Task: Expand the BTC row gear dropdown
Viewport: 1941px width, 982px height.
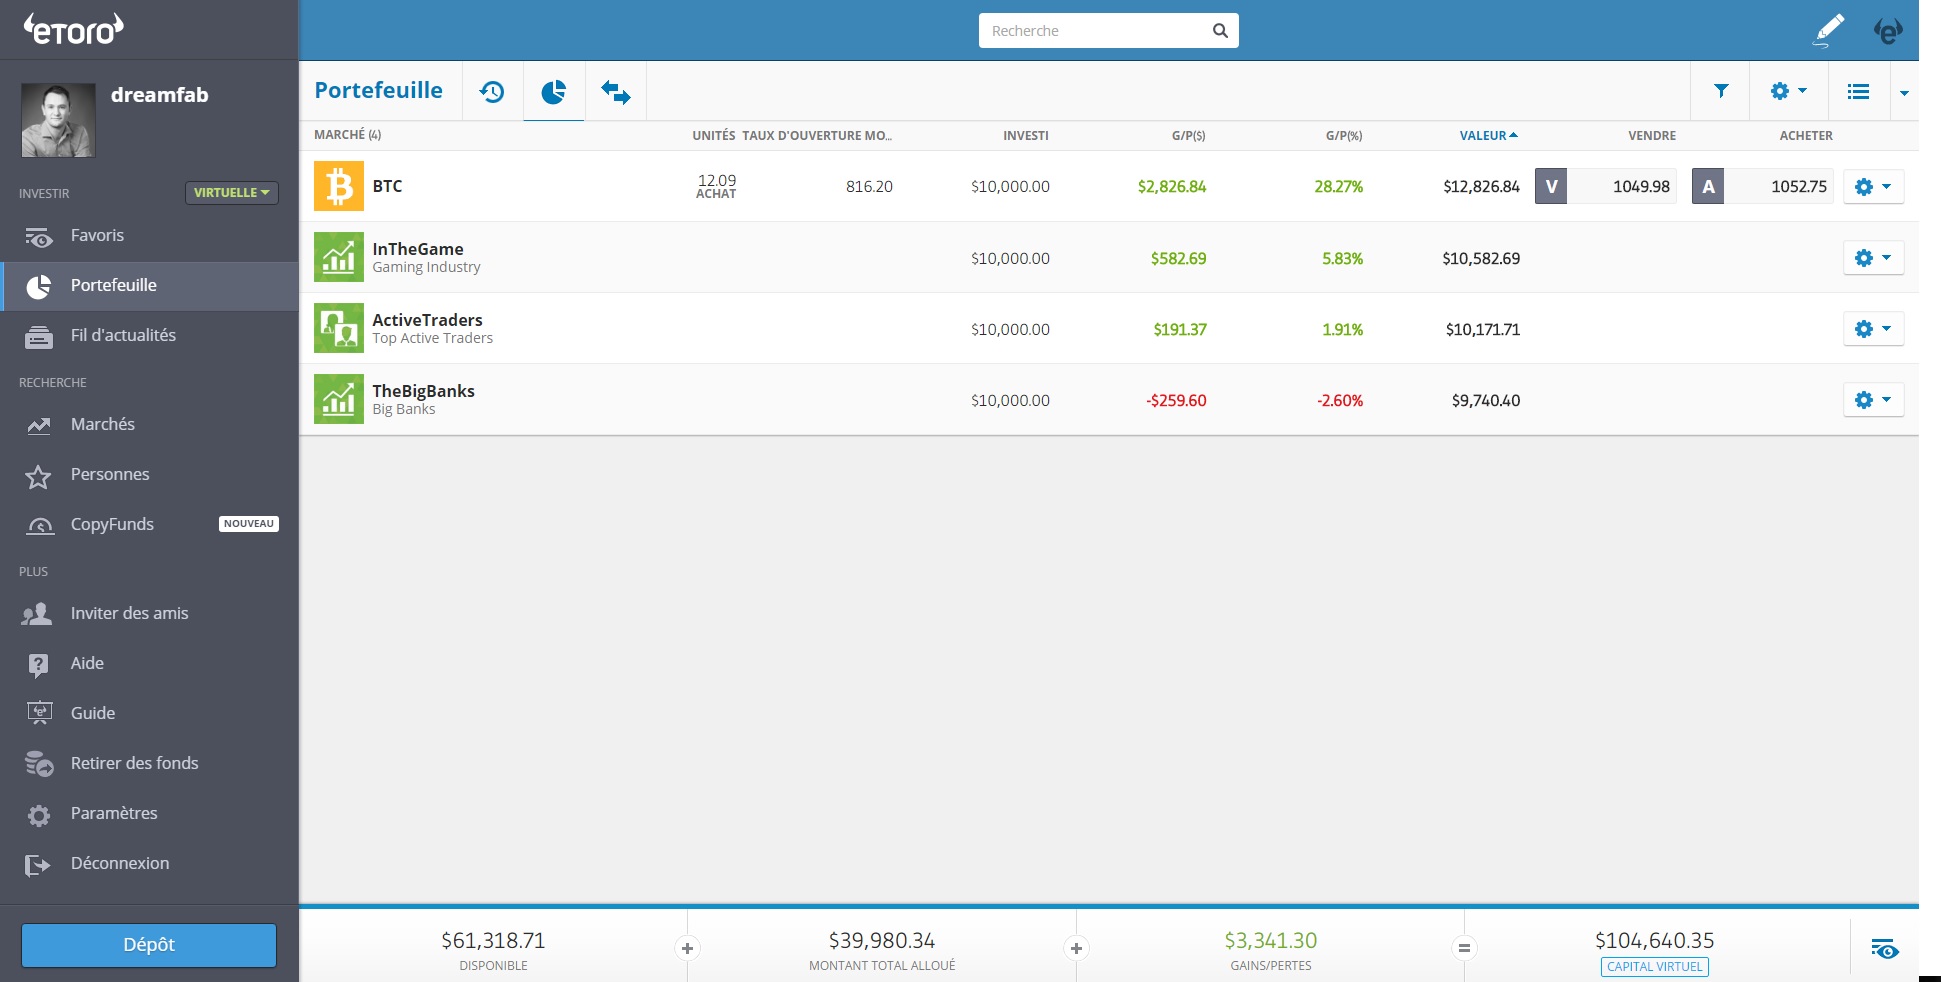Action: pyautogui.click(x=1872, y=187)
